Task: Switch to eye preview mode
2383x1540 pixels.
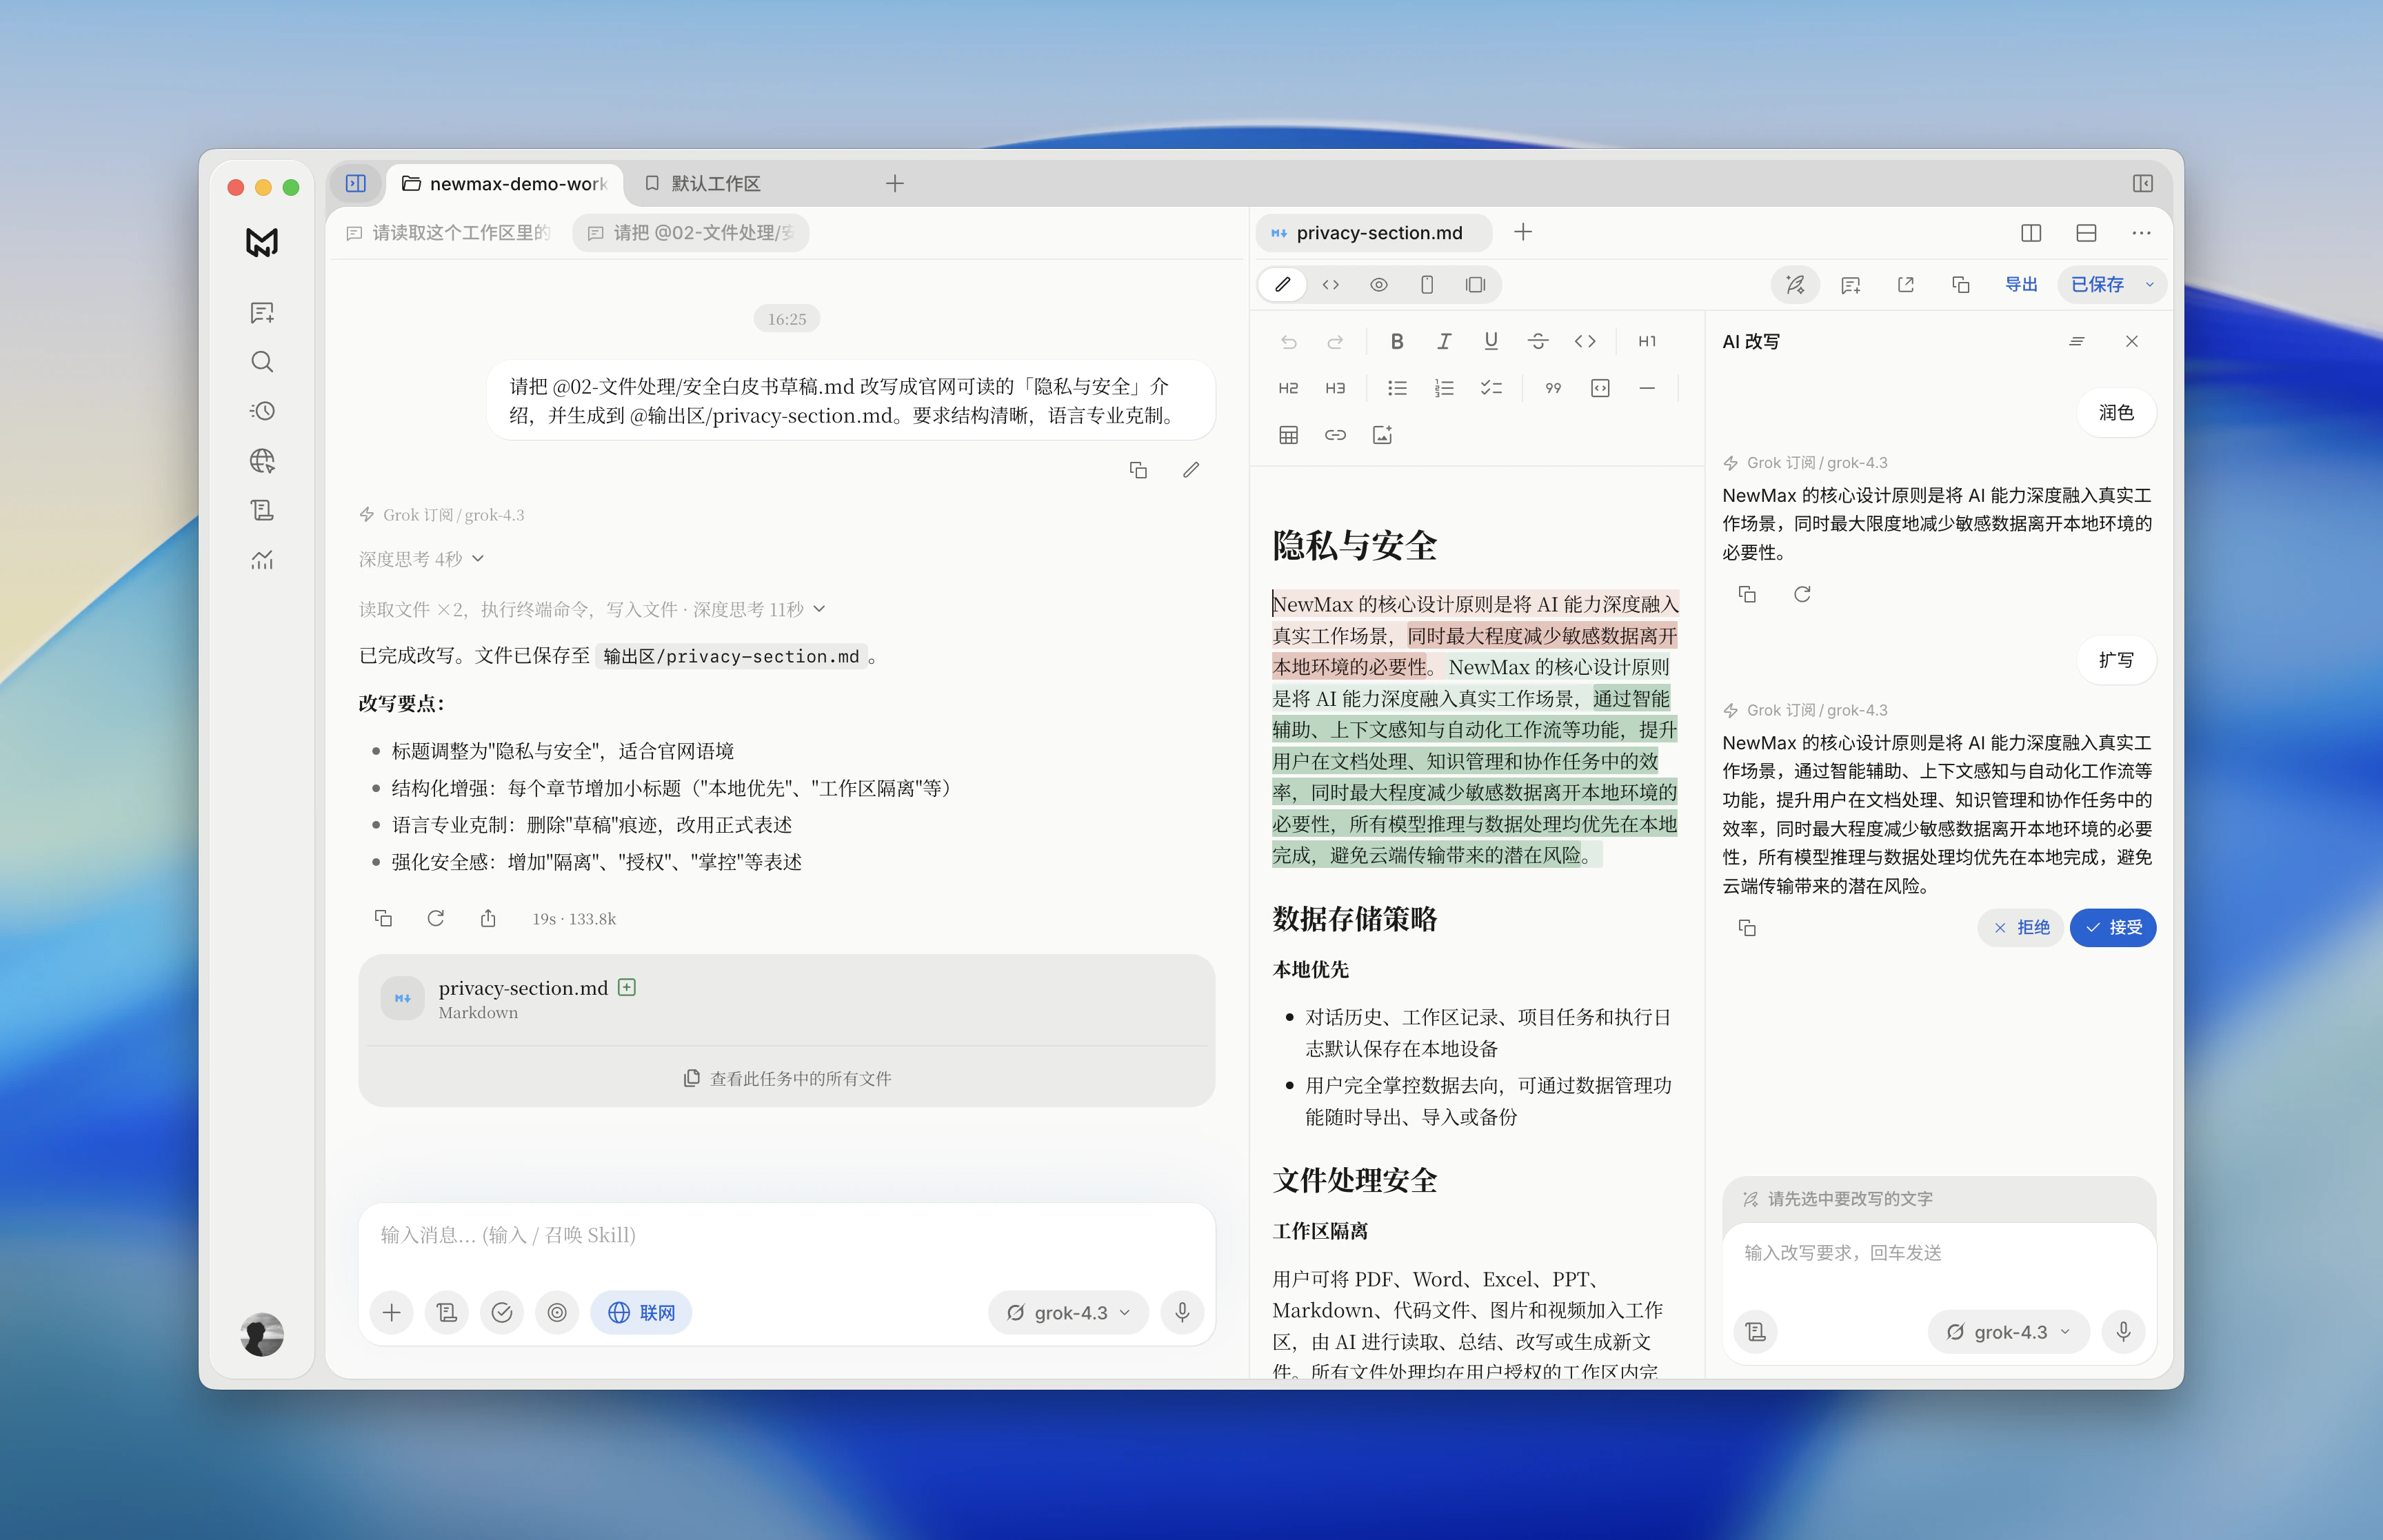Action: [x=1378, y=285]
